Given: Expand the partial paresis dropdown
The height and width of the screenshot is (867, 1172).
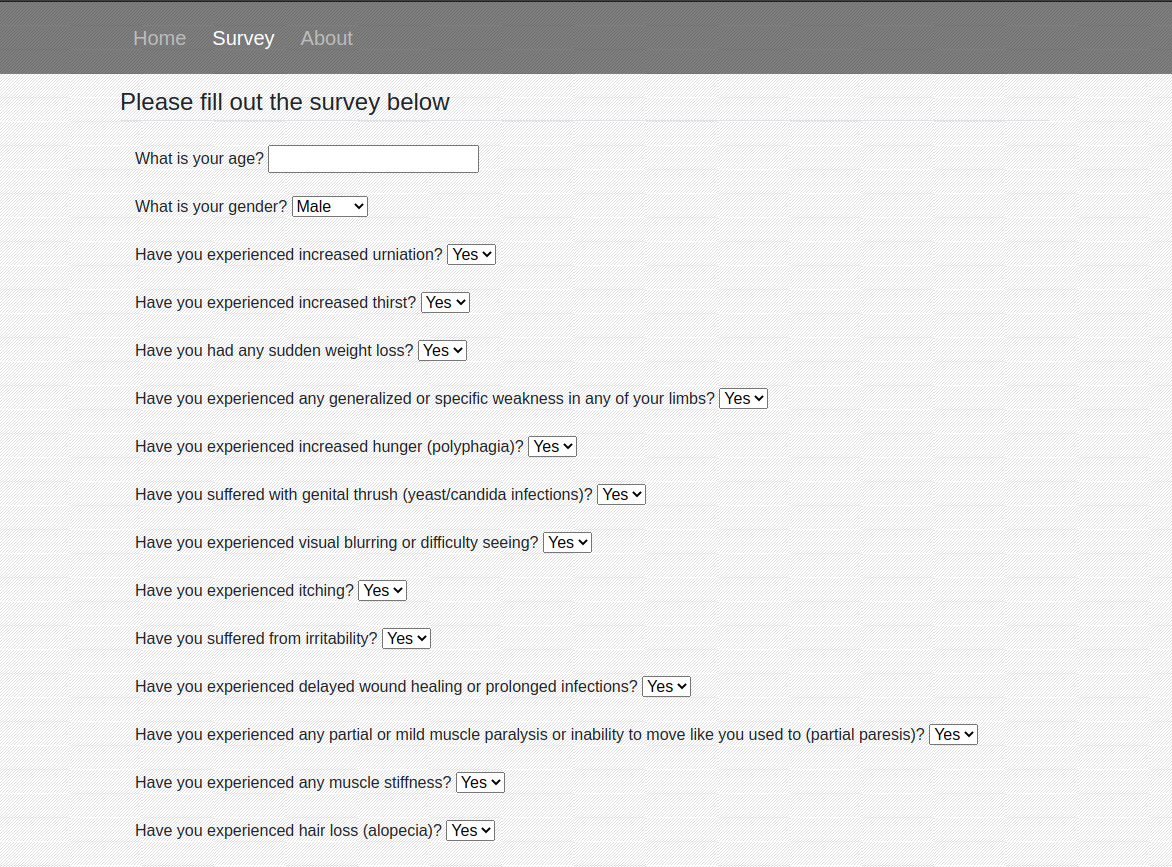Looking at the screenshot, I should [x=954, y=734].
